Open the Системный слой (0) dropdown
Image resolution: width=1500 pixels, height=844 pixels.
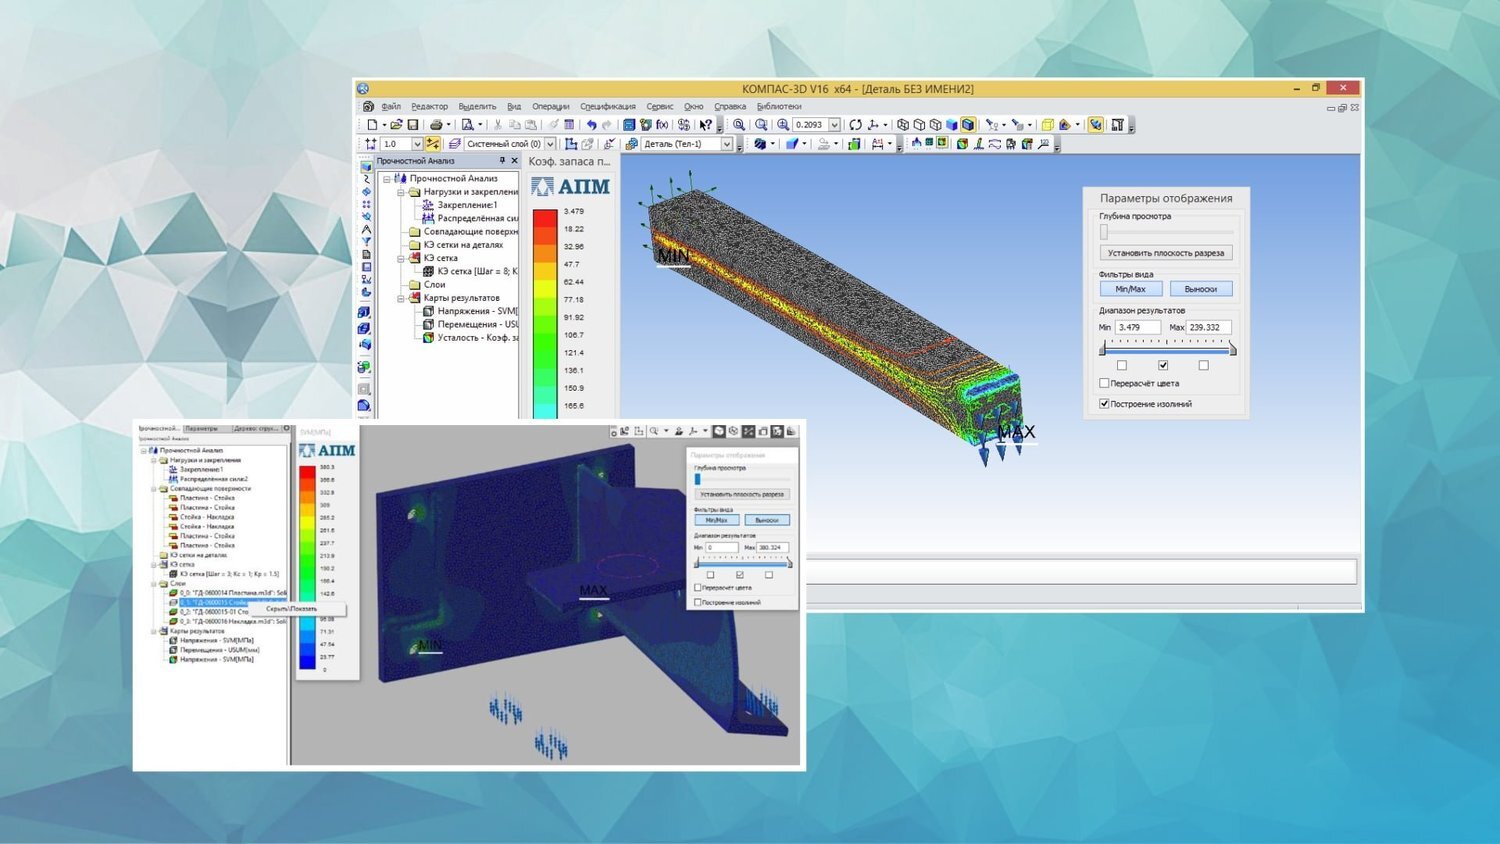coord(549,144)
